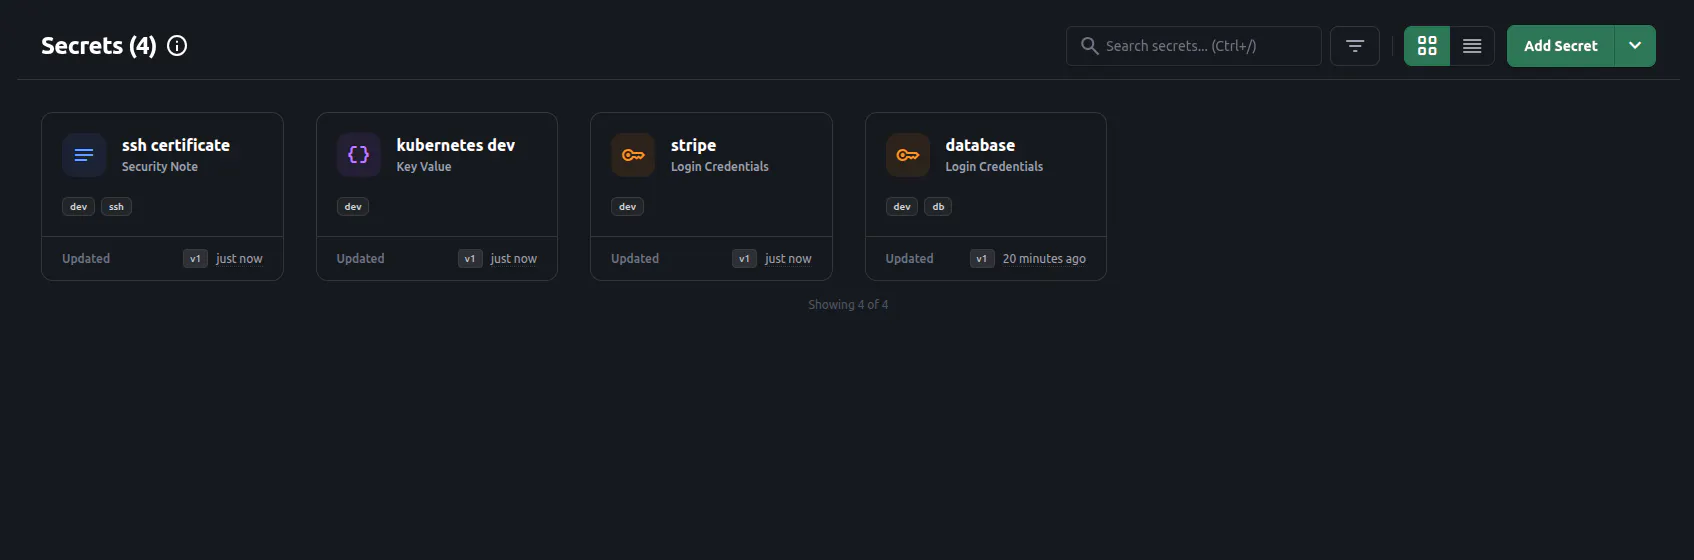Screen dimensions: 1694x560
Task: Click Key Value label under kubernetes dev
Action: (424, 167)
